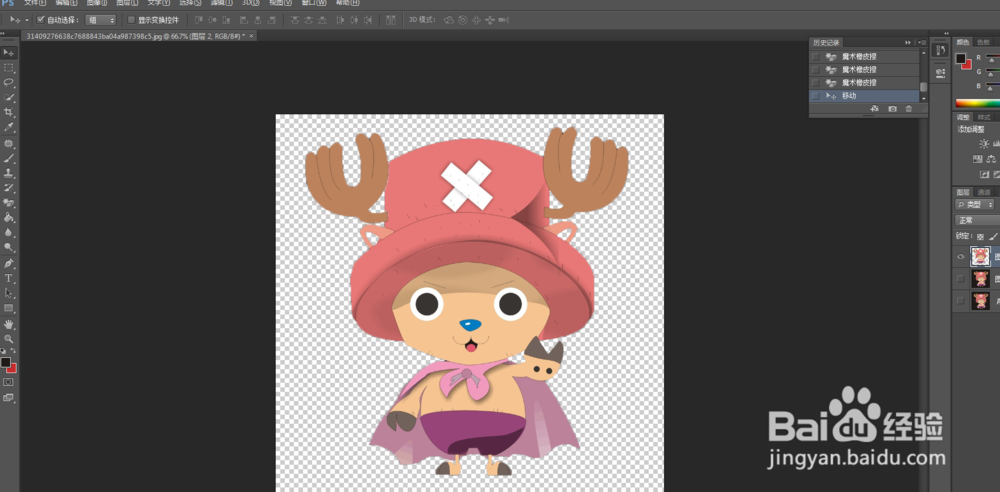The width and height of the screenshot is (1000, 492).
Task: Select the Lasso tool
Action: (9, 82)
